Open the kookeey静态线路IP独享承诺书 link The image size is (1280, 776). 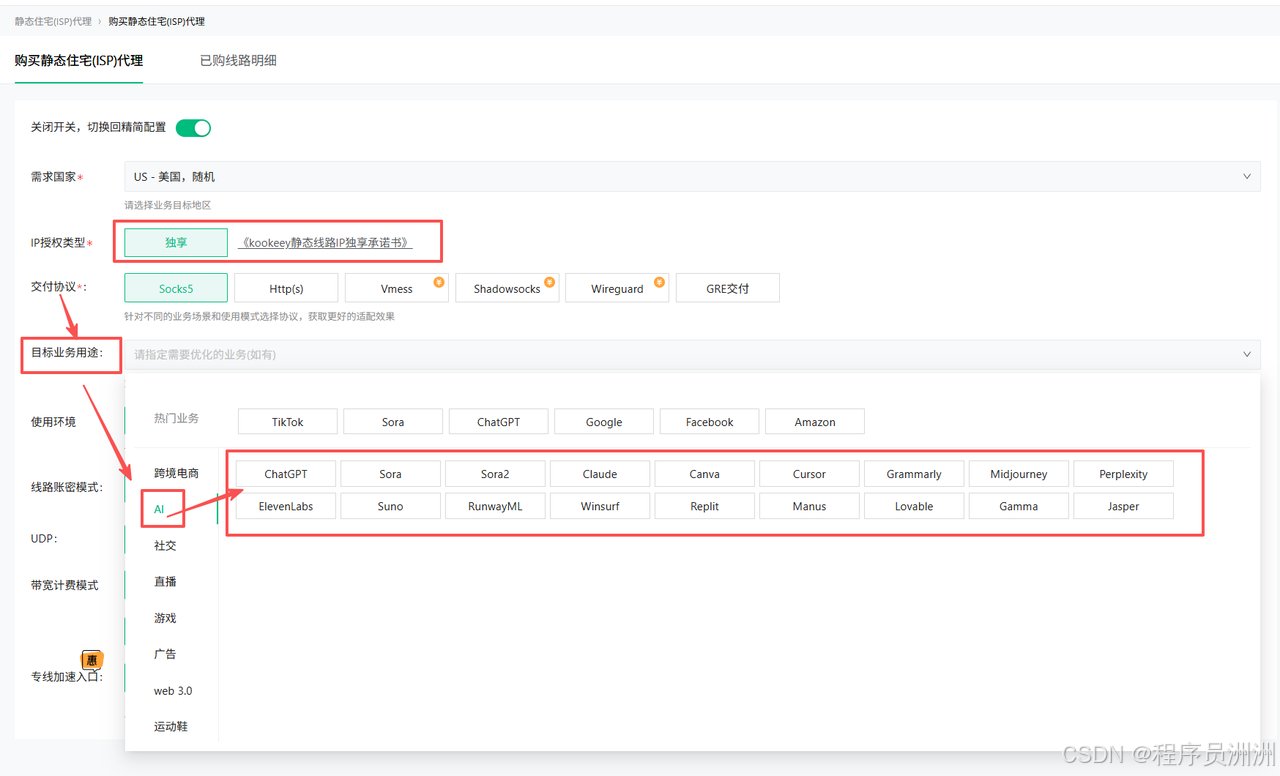(x=325, y=243)
